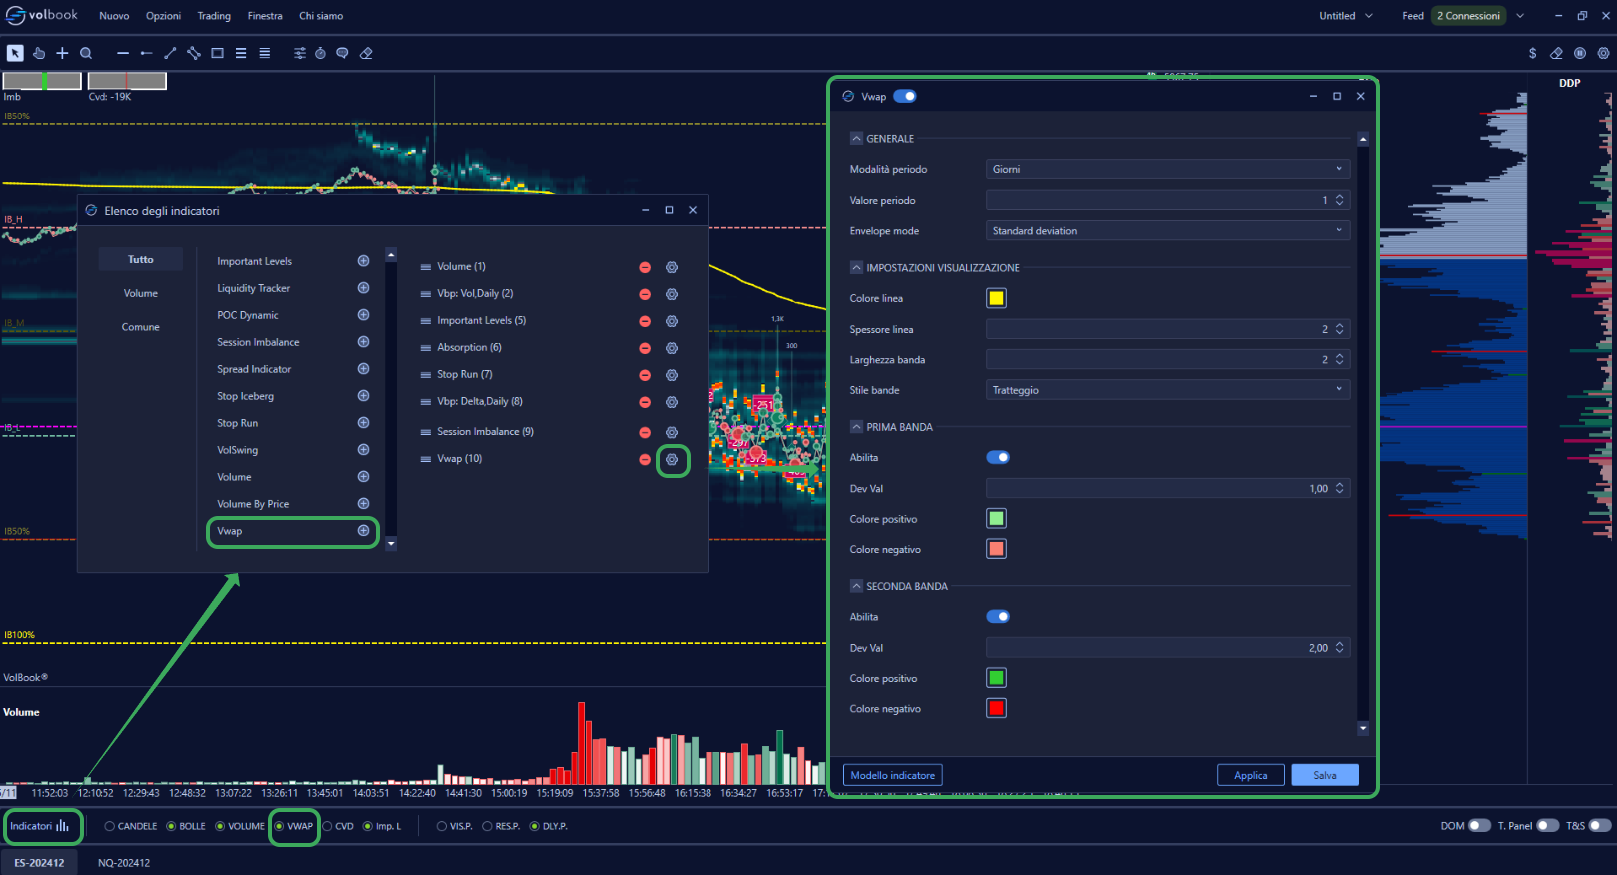1617x875 pixels.
Task: Click the pause icon in top-right toolbar
Action: pos(1580,53)
